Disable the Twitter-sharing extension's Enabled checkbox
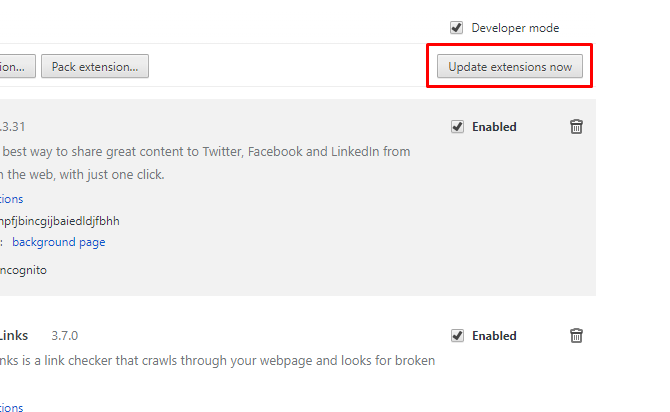Image resolution: width=670 pixels, height=412 pixels. click(457, 127)
